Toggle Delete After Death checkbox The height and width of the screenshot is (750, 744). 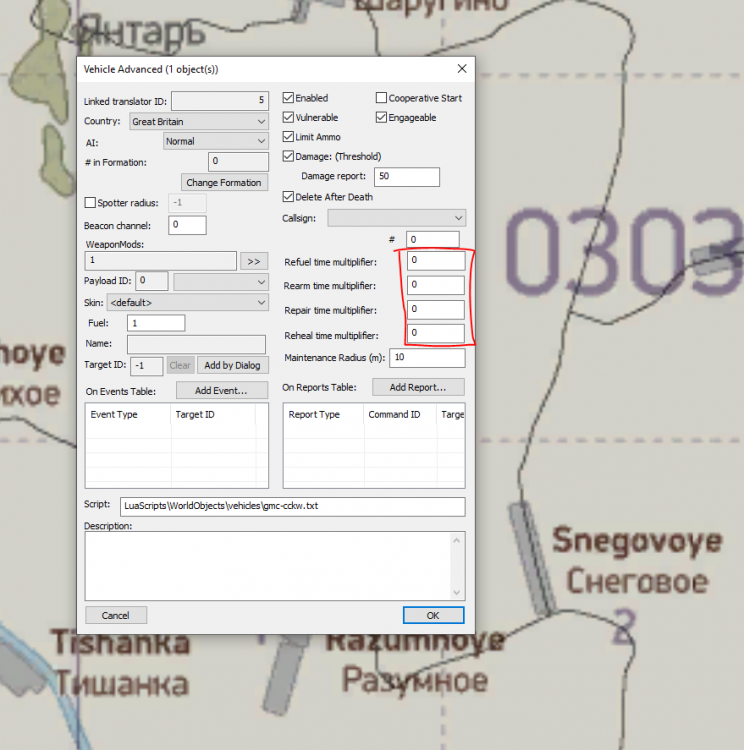tap(289, 196)
